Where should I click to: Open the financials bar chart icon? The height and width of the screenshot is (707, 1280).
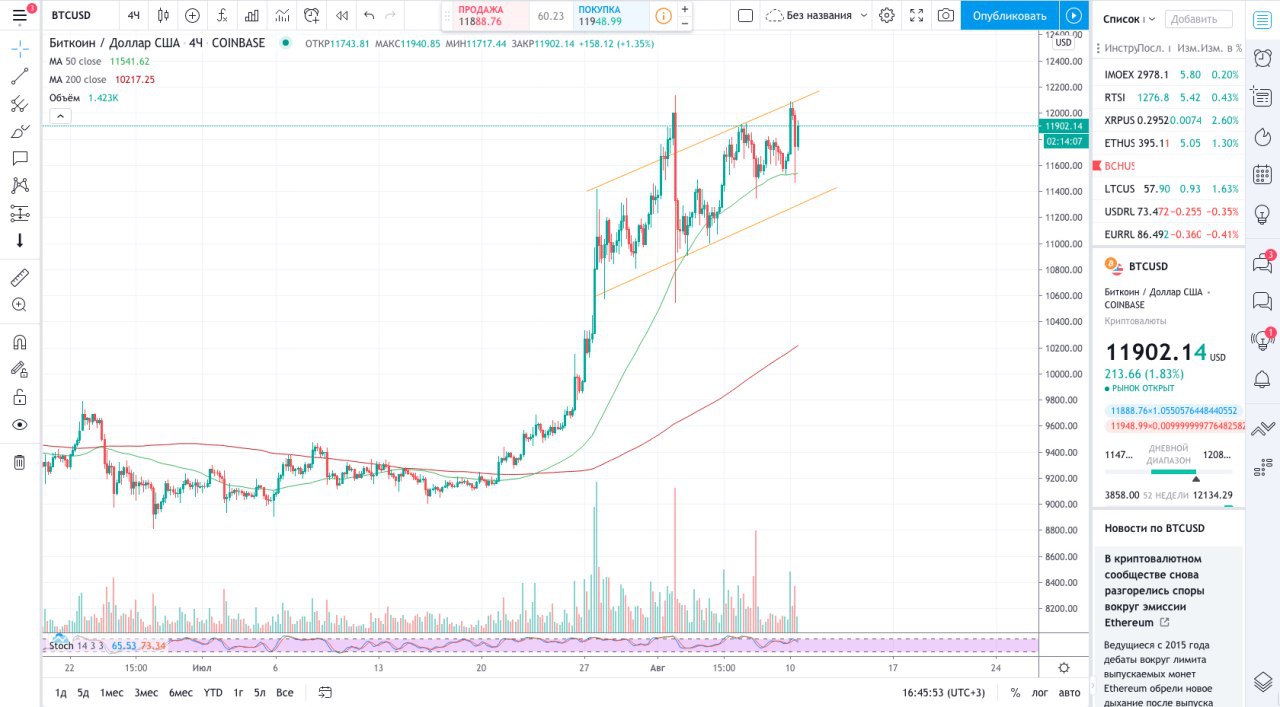[252, 15]
